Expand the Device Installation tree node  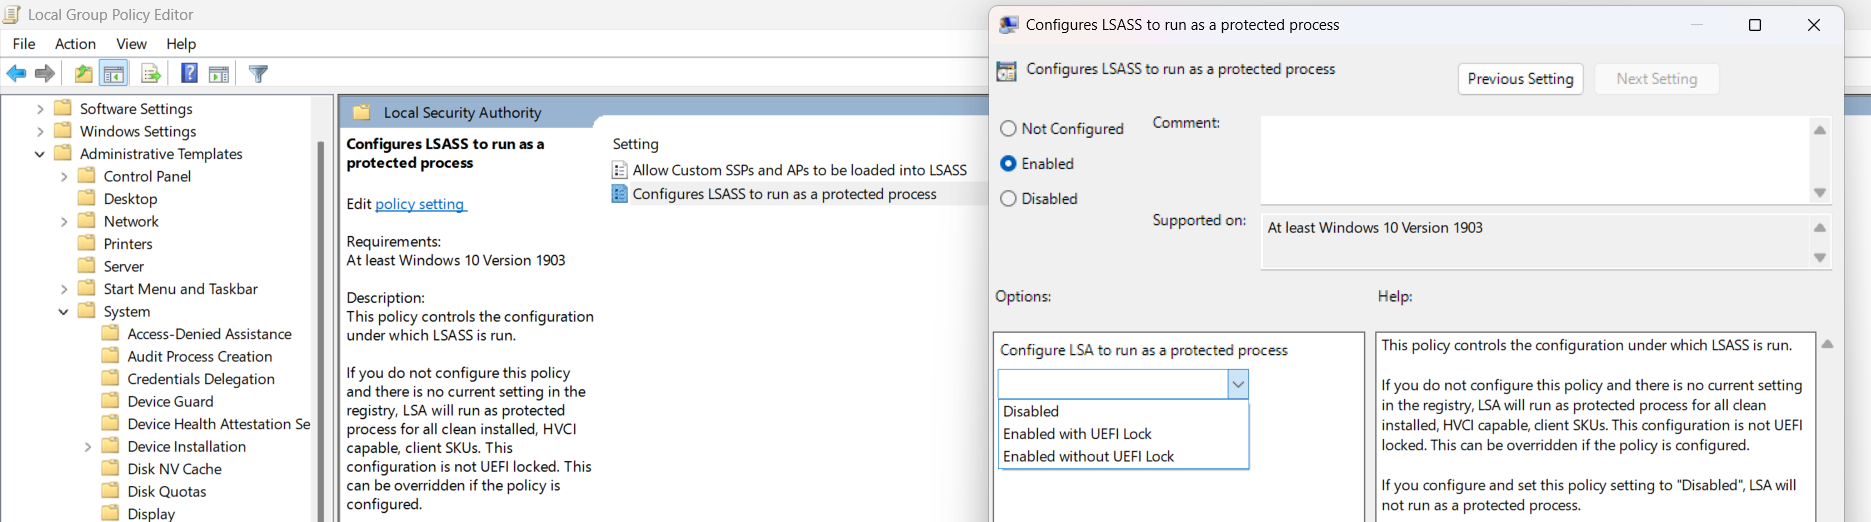click(87, 446)
